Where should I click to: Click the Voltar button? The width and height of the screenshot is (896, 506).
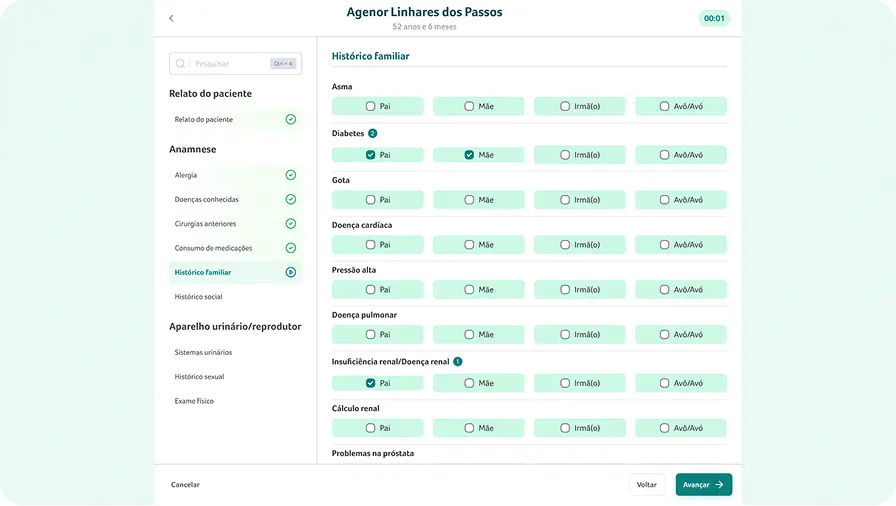pos(647,485)
